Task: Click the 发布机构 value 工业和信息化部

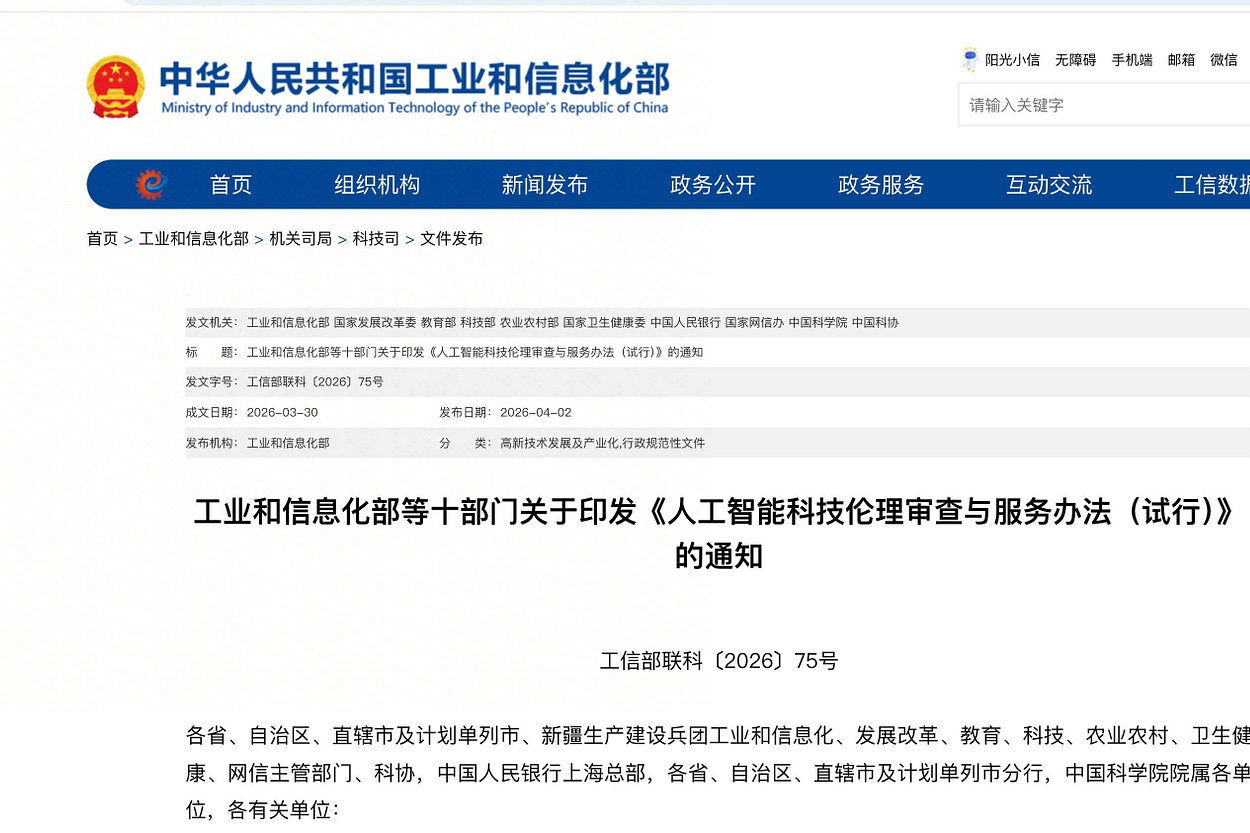Action: tap(288, 443)
